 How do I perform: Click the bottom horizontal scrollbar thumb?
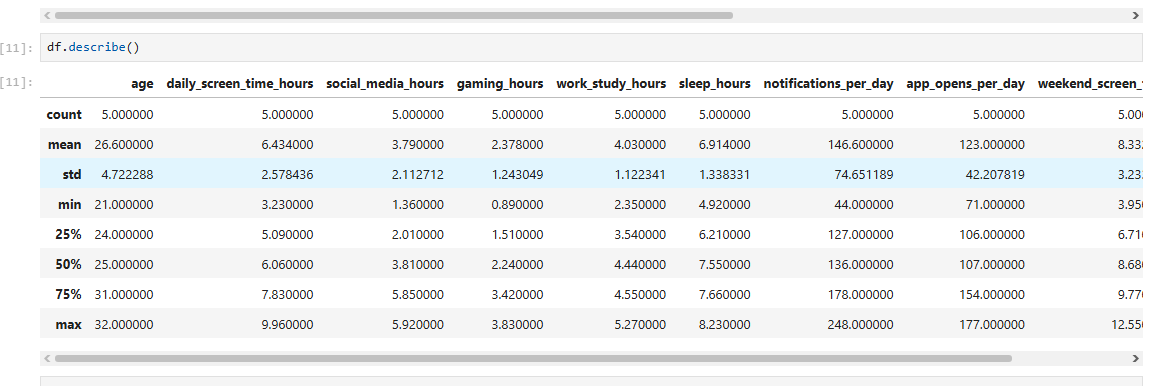533,359
